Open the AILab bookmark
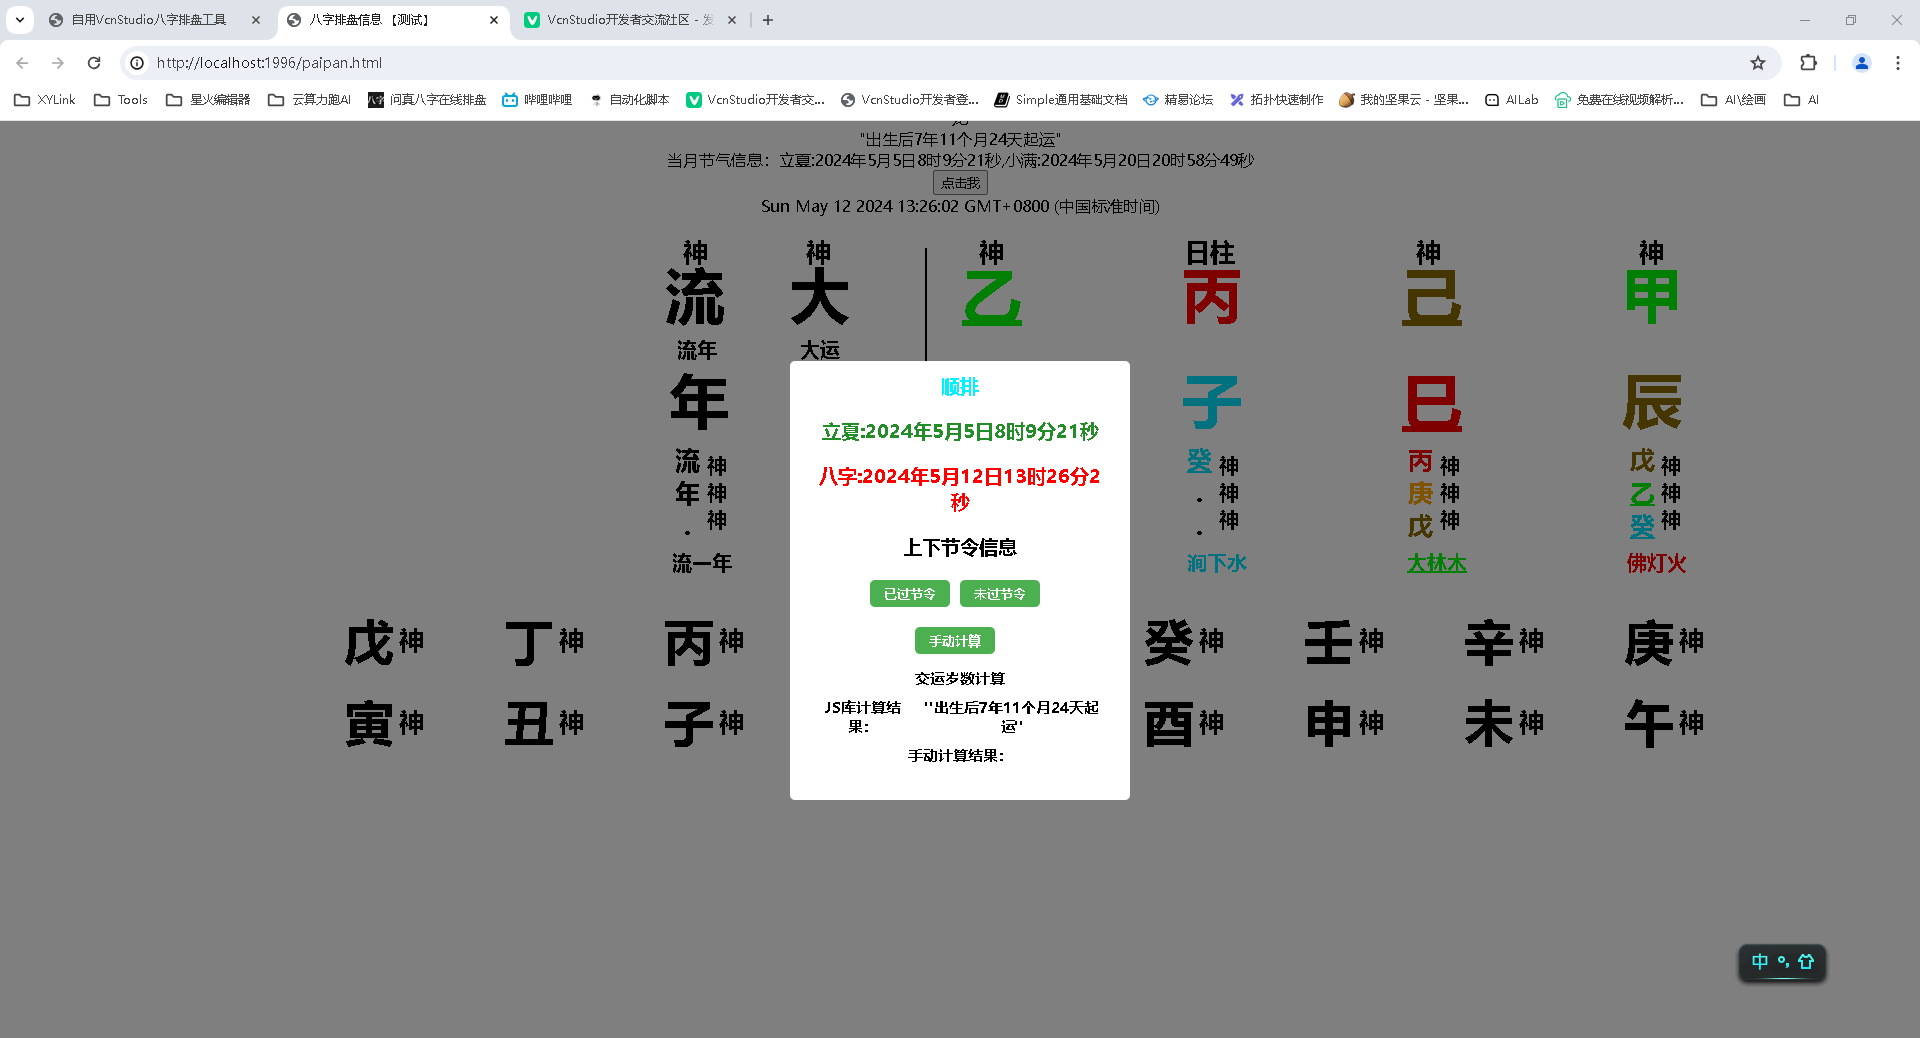Image resolution: width=1920 pixels, height=1038 pixels. click(x=1511, y=100)
